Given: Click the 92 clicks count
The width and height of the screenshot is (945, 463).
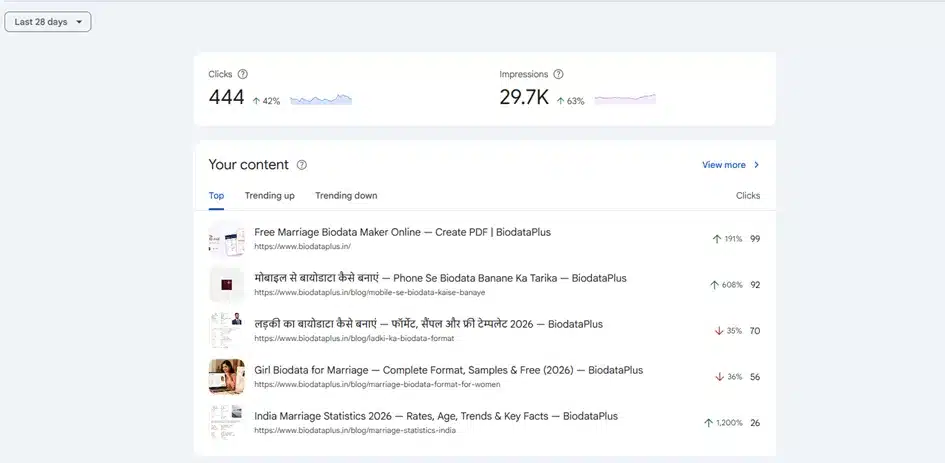Looking at the screenshot, I should (x=755, y=285).
